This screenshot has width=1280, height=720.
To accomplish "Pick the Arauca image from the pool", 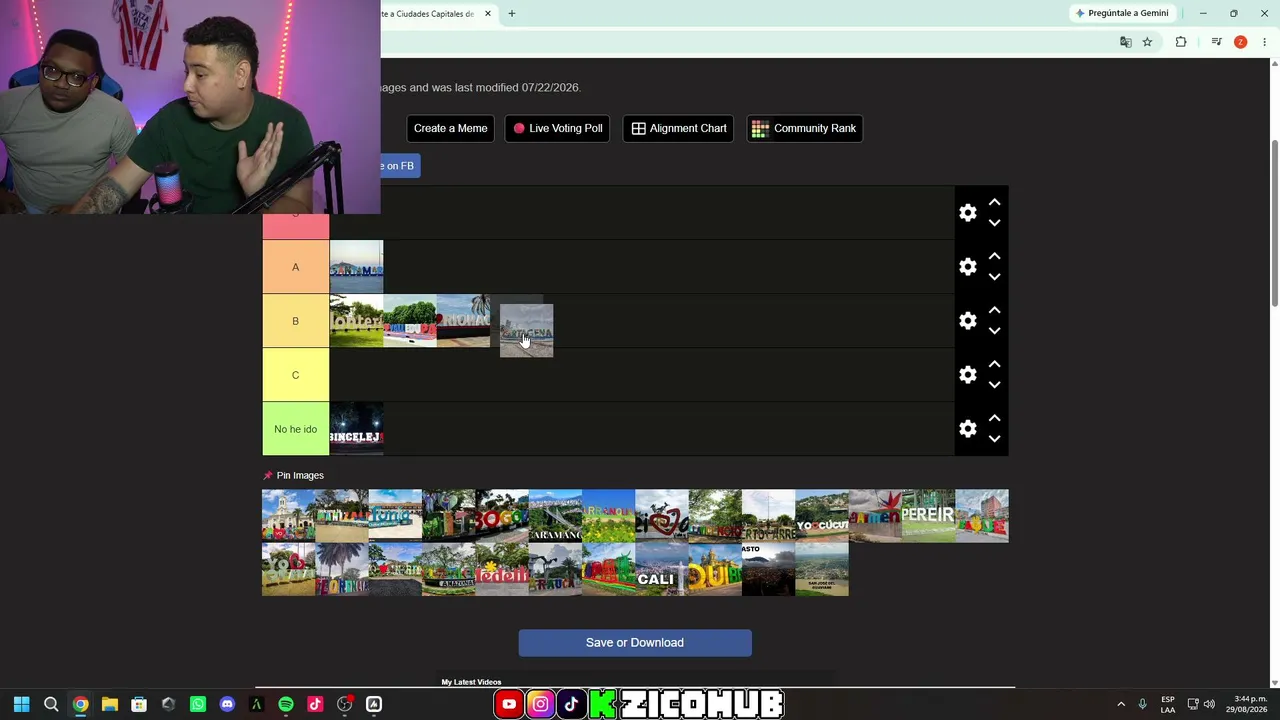I will 555,569.
